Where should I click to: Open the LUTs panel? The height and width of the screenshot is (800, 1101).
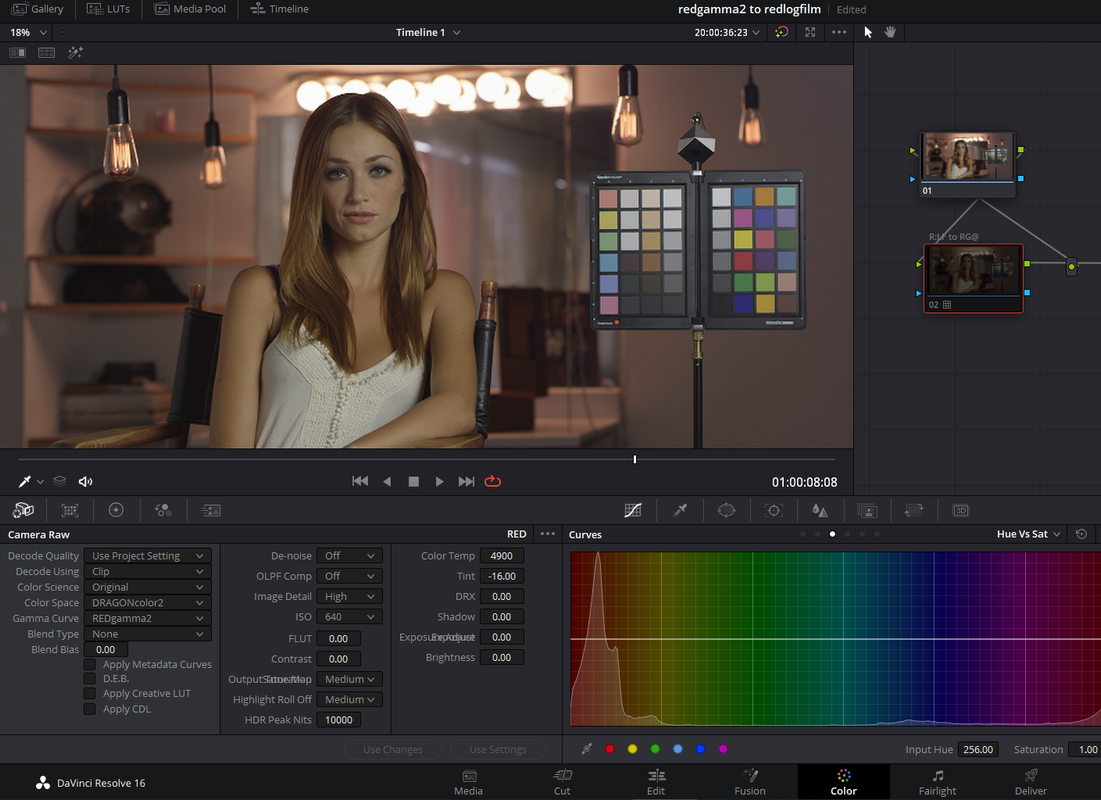108,9
